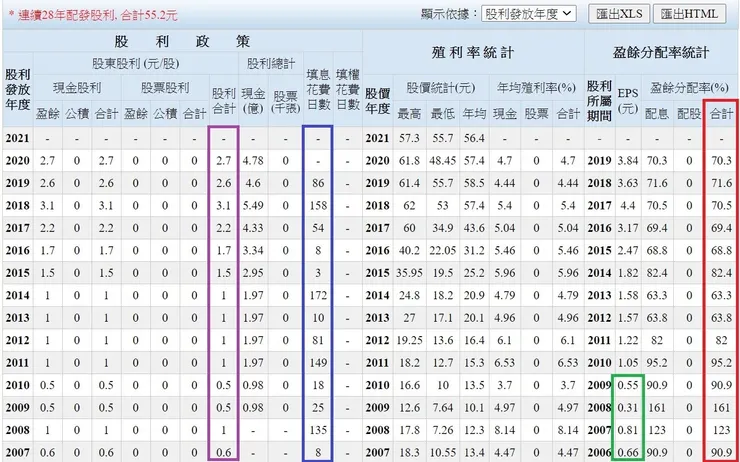Click the 匯出XLS button
Viewport: 740px width, 462px height.
pyautogui.click(x=619, y=14)
